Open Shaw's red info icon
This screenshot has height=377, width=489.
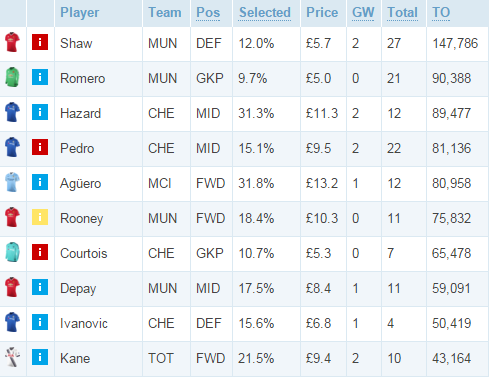click(40, 42)
